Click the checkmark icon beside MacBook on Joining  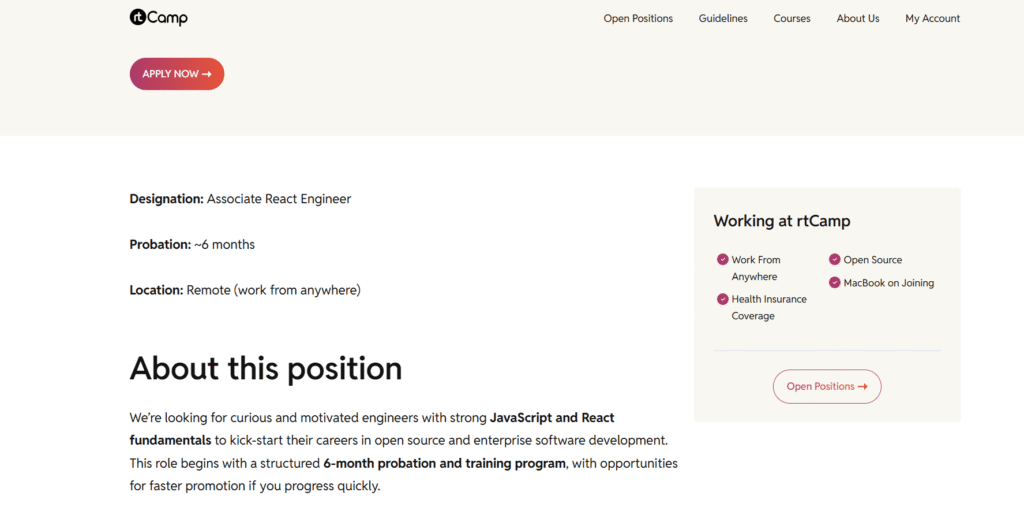pyautogui.click(x=835, y=283)
